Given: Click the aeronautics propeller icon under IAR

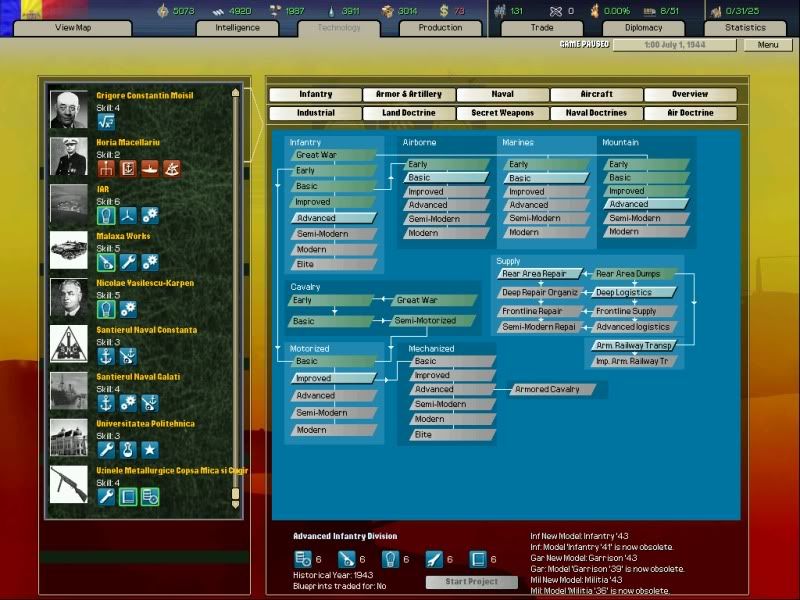Looking at the screenshot, I should point(128,215).
